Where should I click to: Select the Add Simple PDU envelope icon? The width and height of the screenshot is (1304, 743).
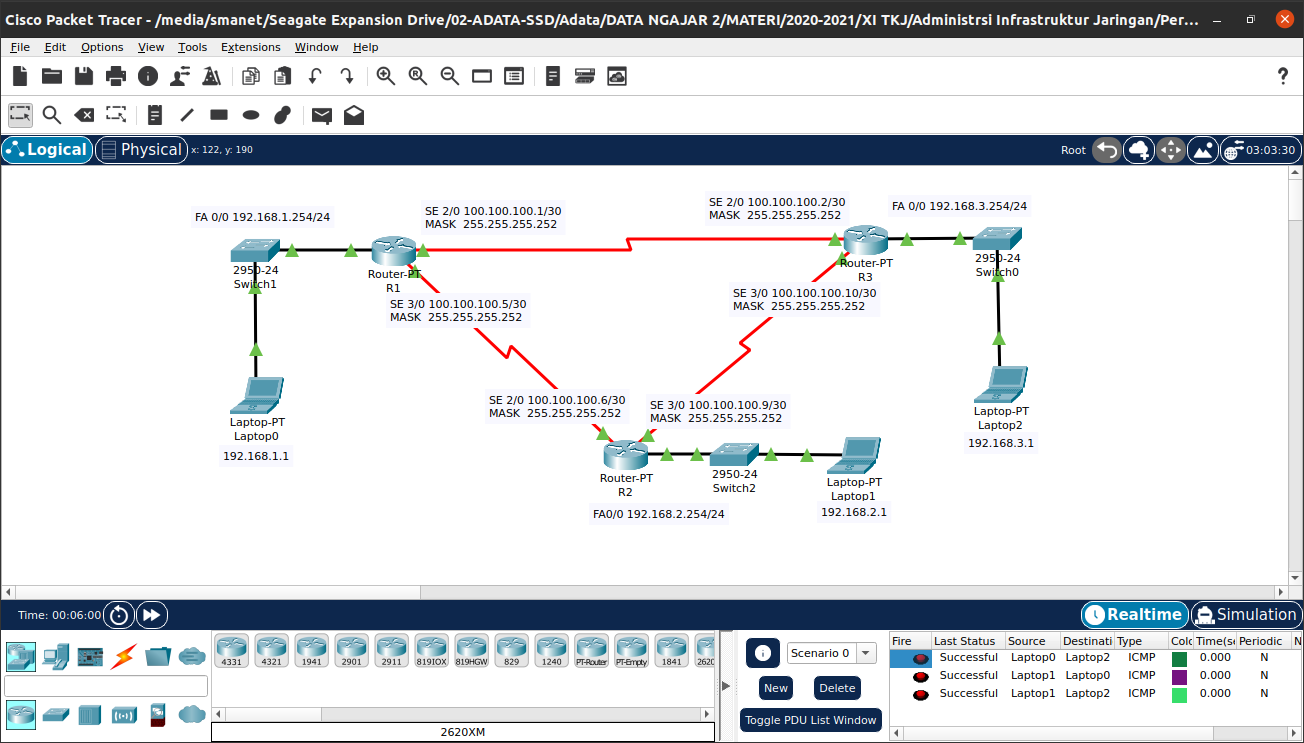322,115
